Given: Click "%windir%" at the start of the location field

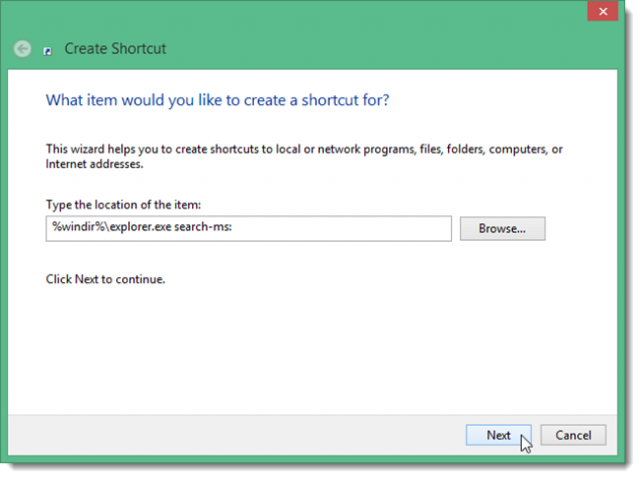Looking at the screenshot, I should pyautogui.click(x=72, y=228).
